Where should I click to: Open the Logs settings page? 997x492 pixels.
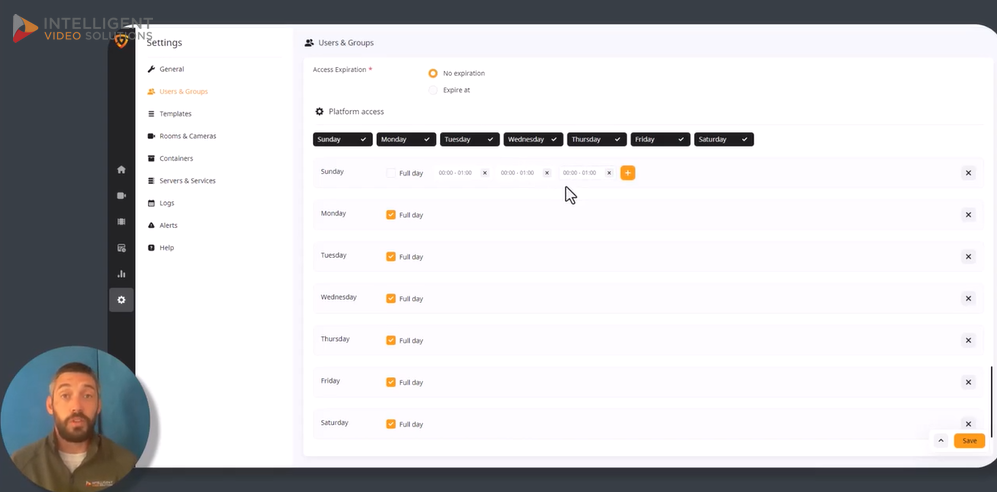point(167,203)
